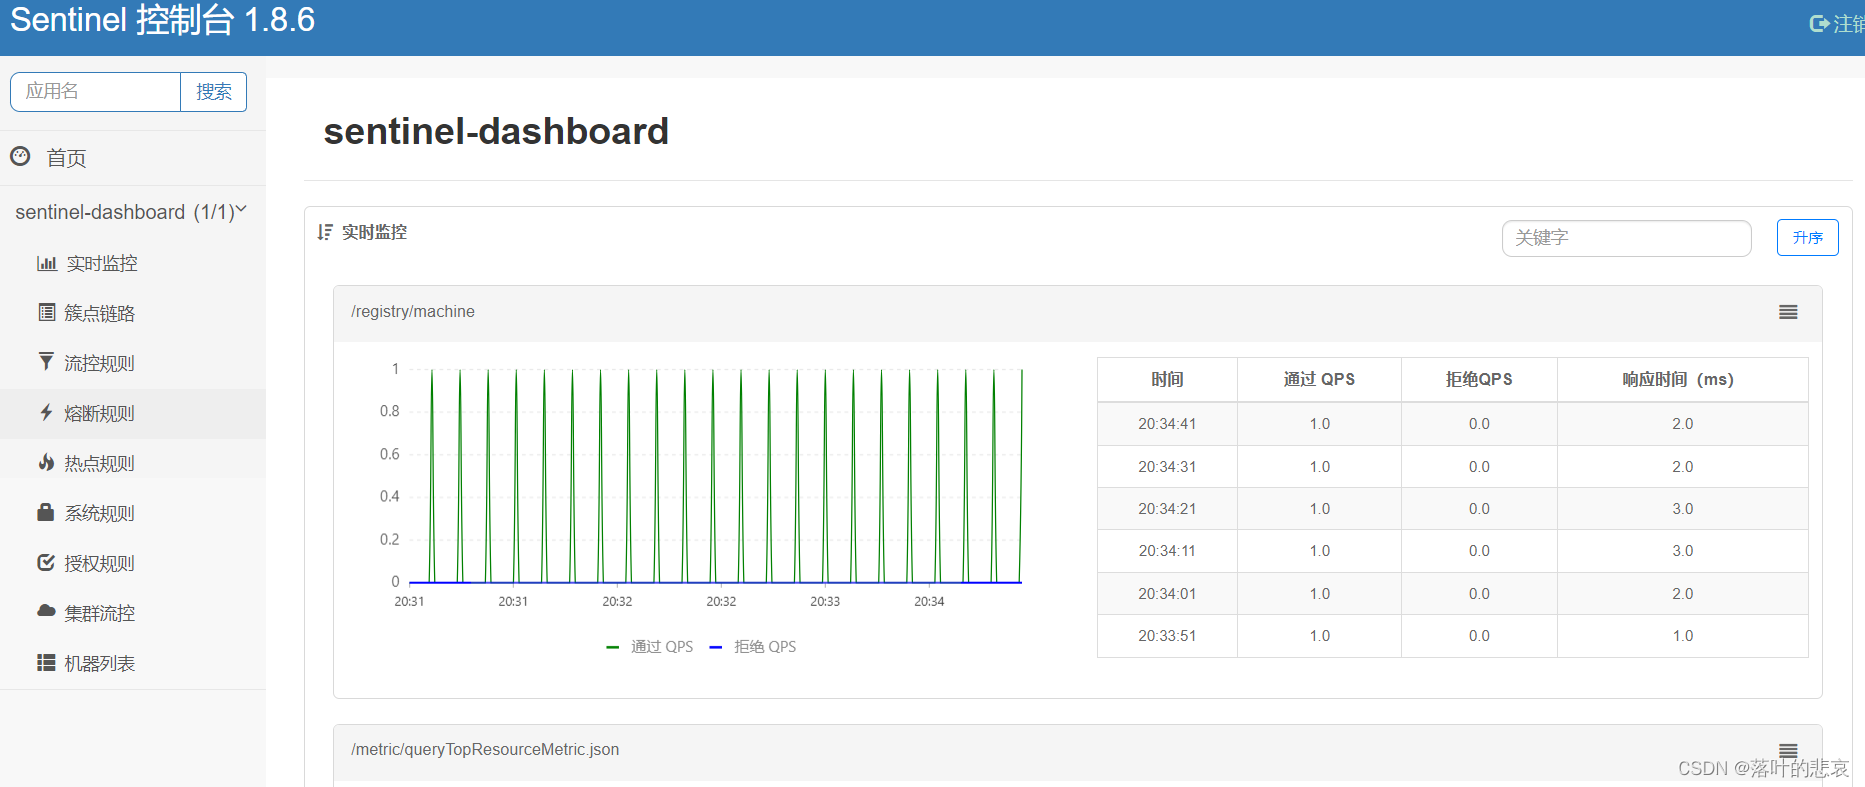Click the 拒绝QPS column header

click(1479, 379)
